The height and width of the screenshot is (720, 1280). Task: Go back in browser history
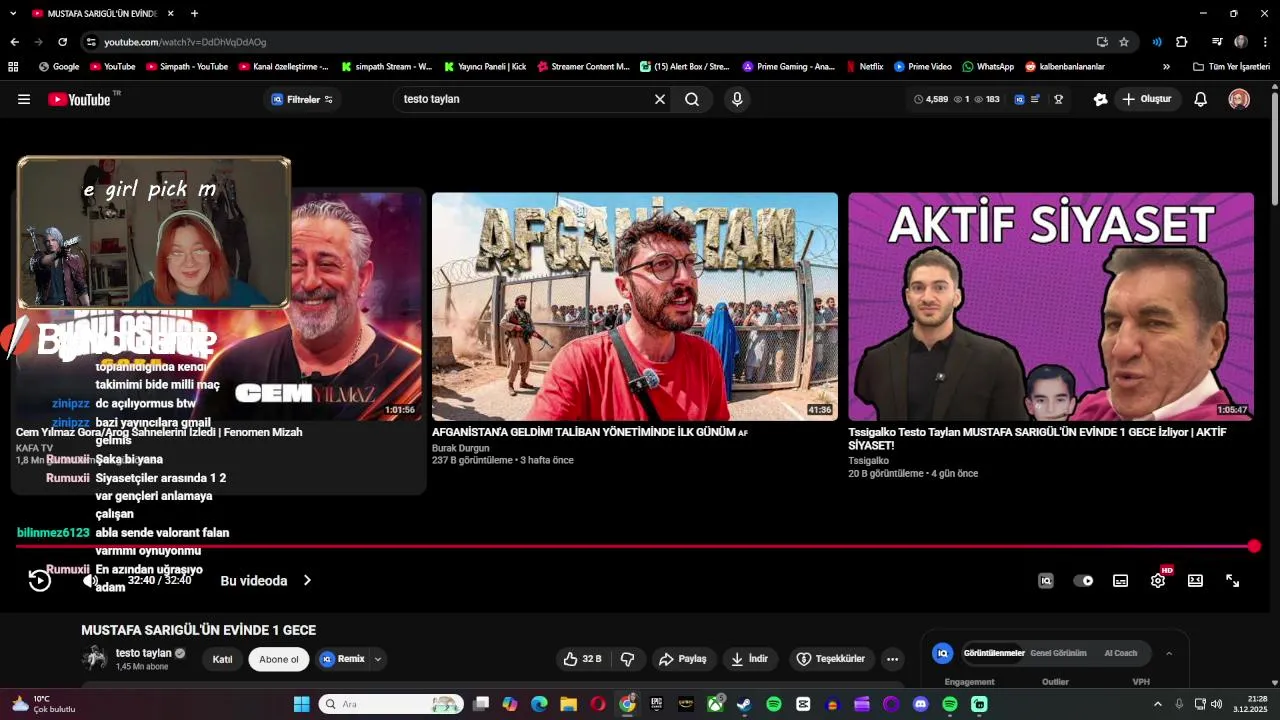coord(14,42)
